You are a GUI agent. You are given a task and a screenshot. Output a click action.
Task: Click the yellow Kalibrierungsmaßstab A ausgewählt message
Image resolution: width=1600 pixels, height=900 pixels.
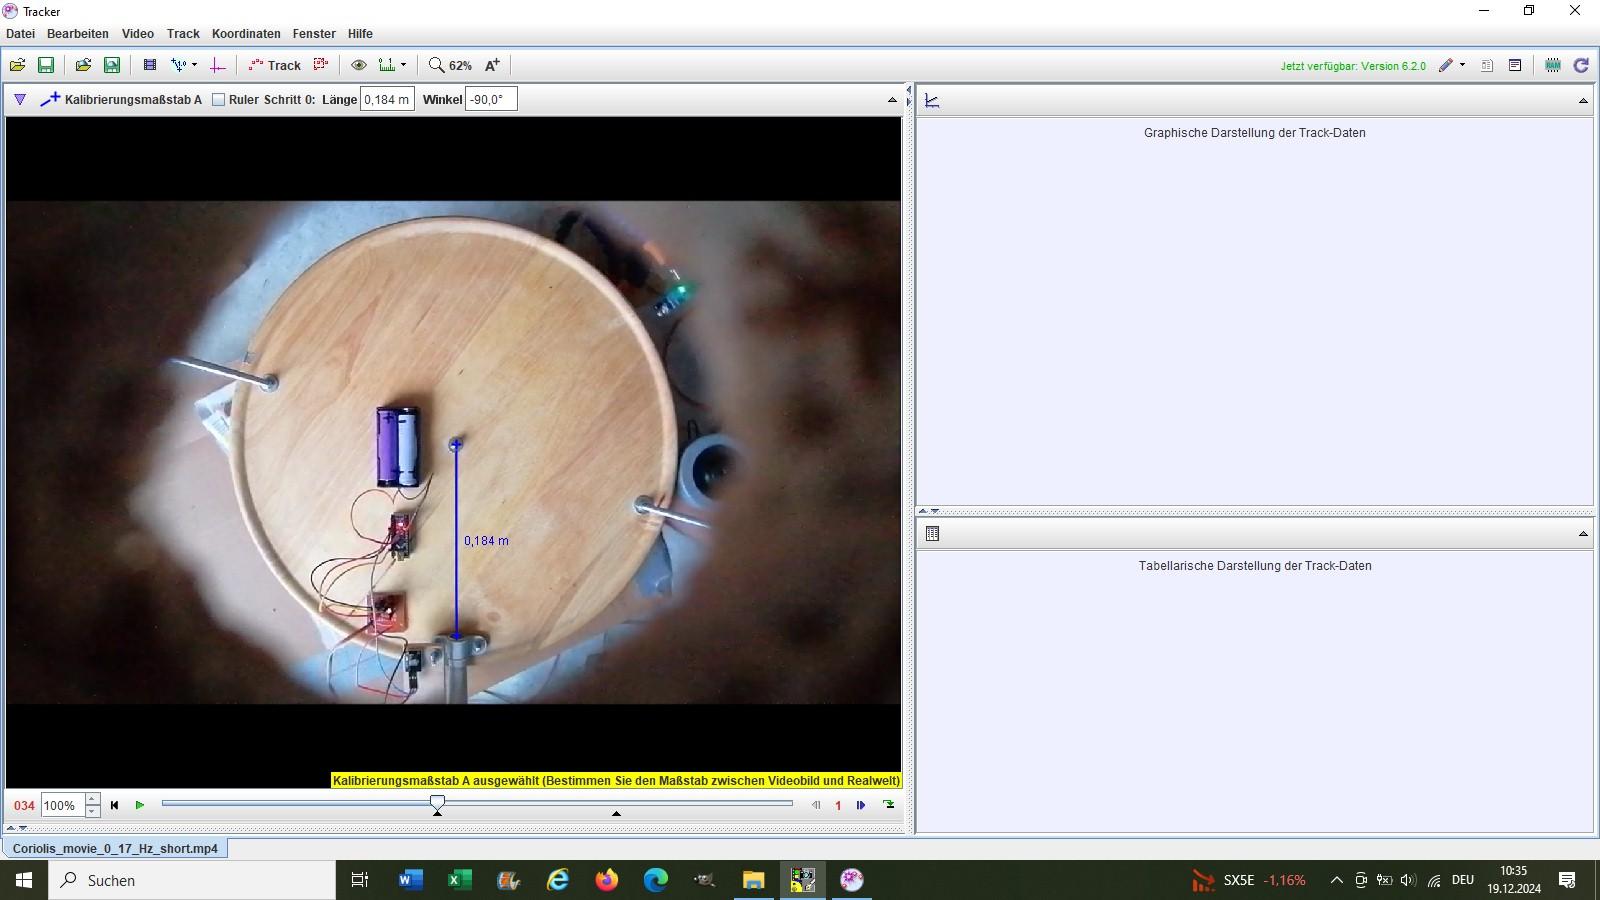[x=616, y=781]
